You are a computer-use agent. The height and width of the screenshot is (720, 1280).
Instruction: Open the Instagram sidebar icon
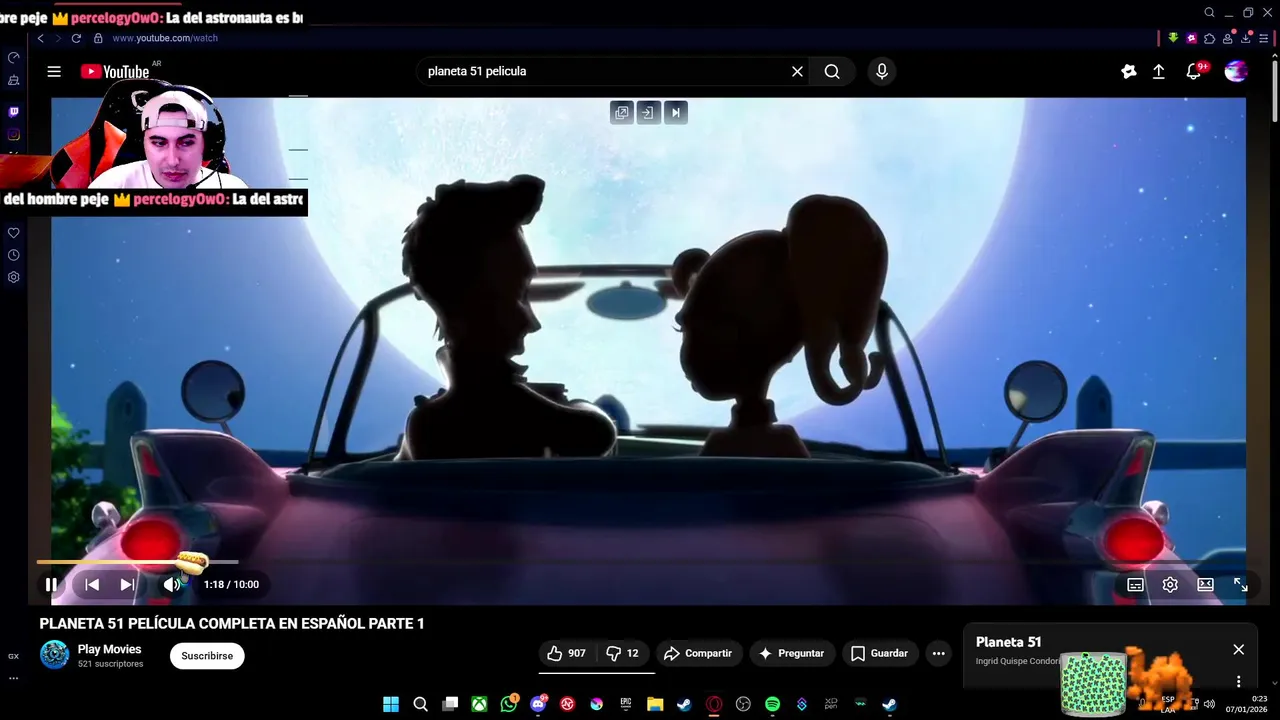tap(13, 134)
